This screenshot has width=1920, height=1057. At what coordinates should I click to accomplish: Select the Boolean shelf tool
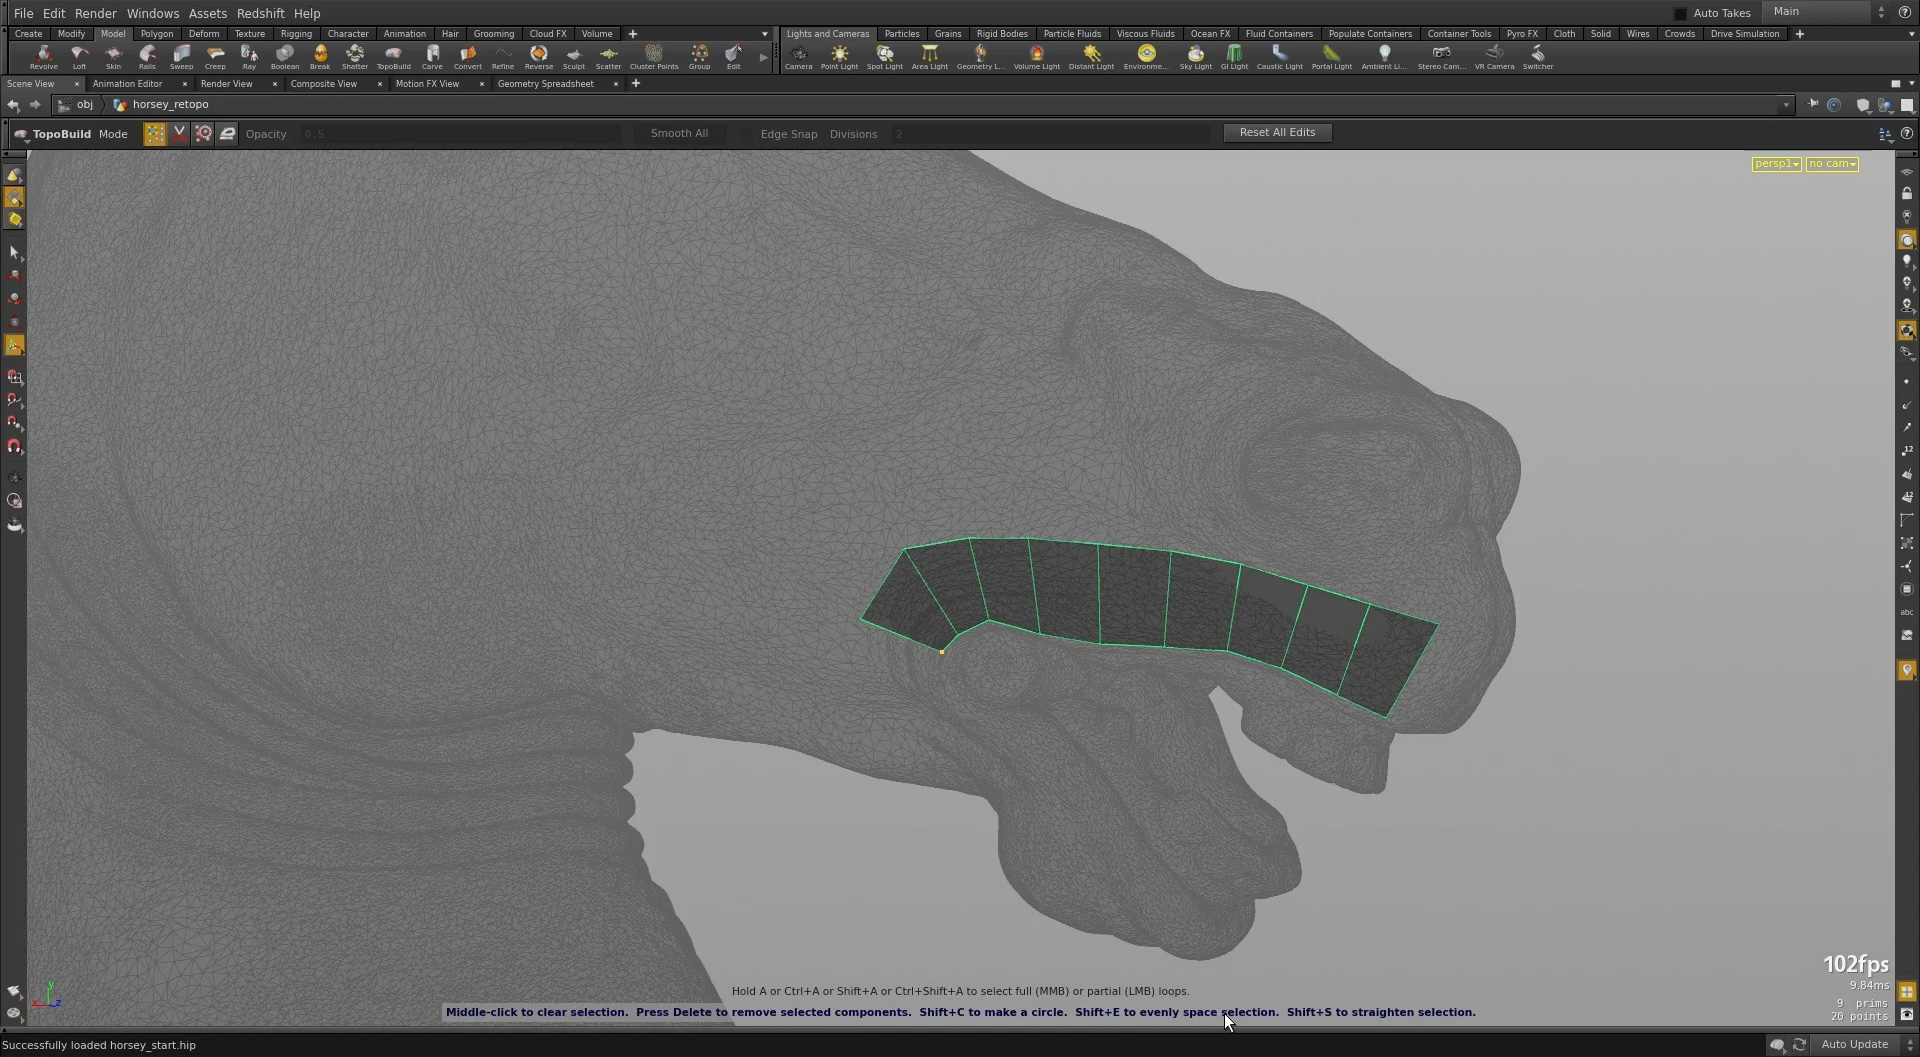coord(285,57)
